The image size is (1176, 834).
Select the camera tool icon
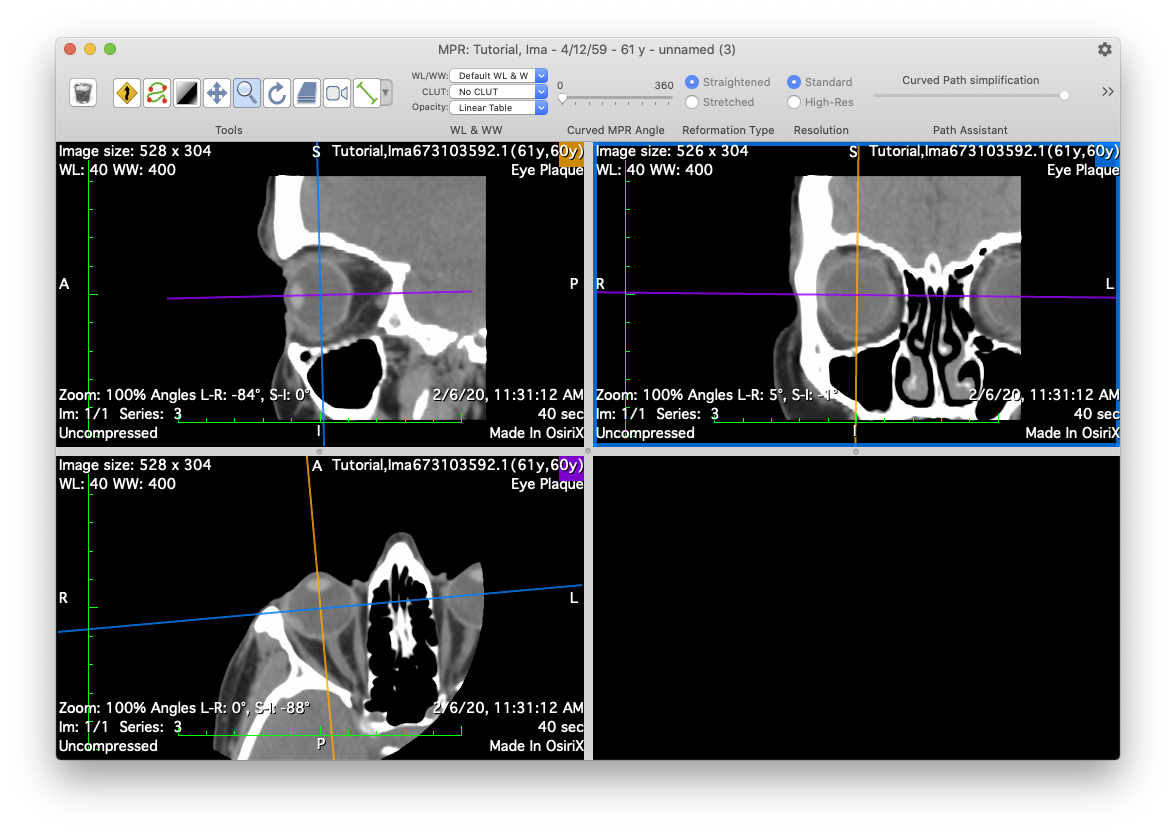click(x=337, y=93)
